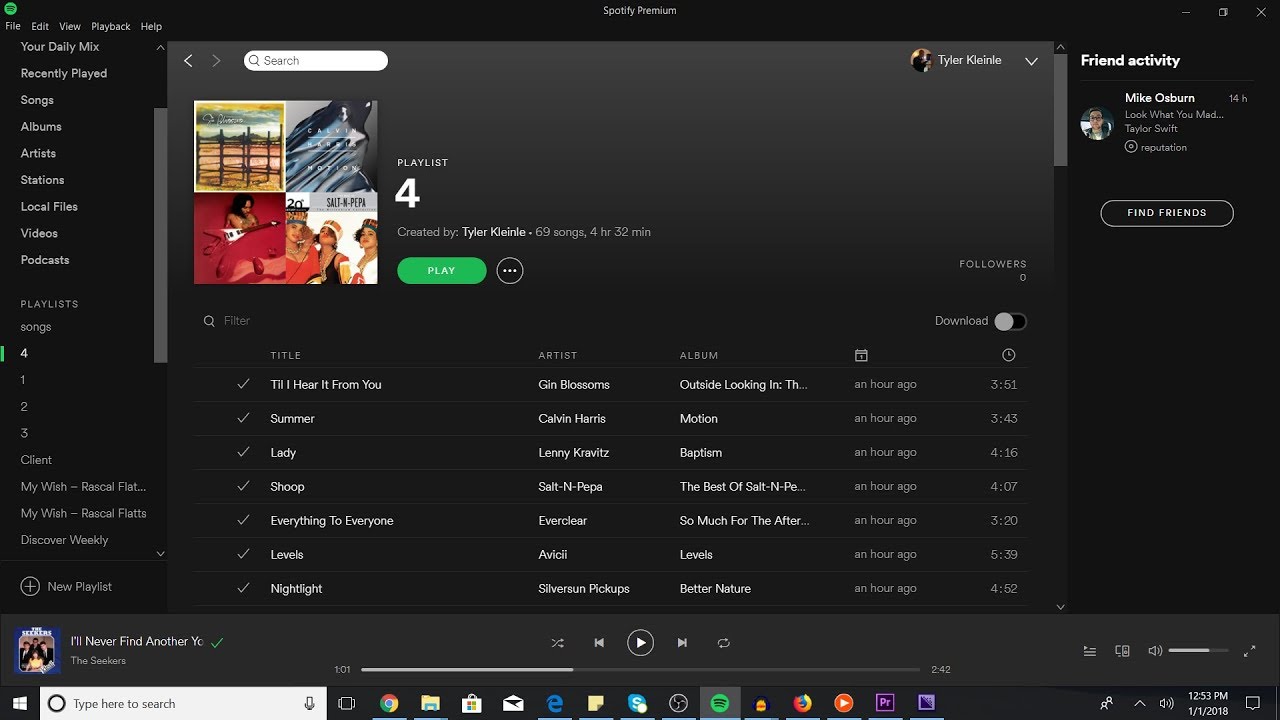Viewport: 1280px width, 720px height.
Task: Sort by date added calendar icon
Action: click(861, 355)
